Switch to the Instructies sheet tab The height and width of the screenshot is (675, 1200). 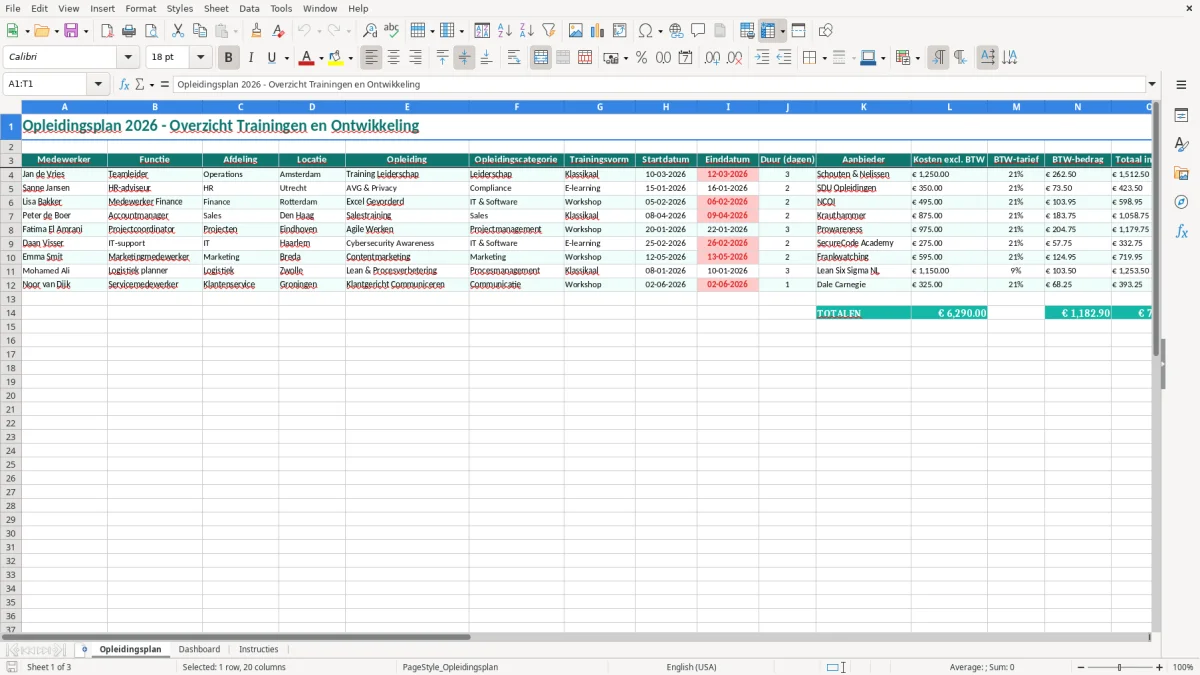coord(259,649)
